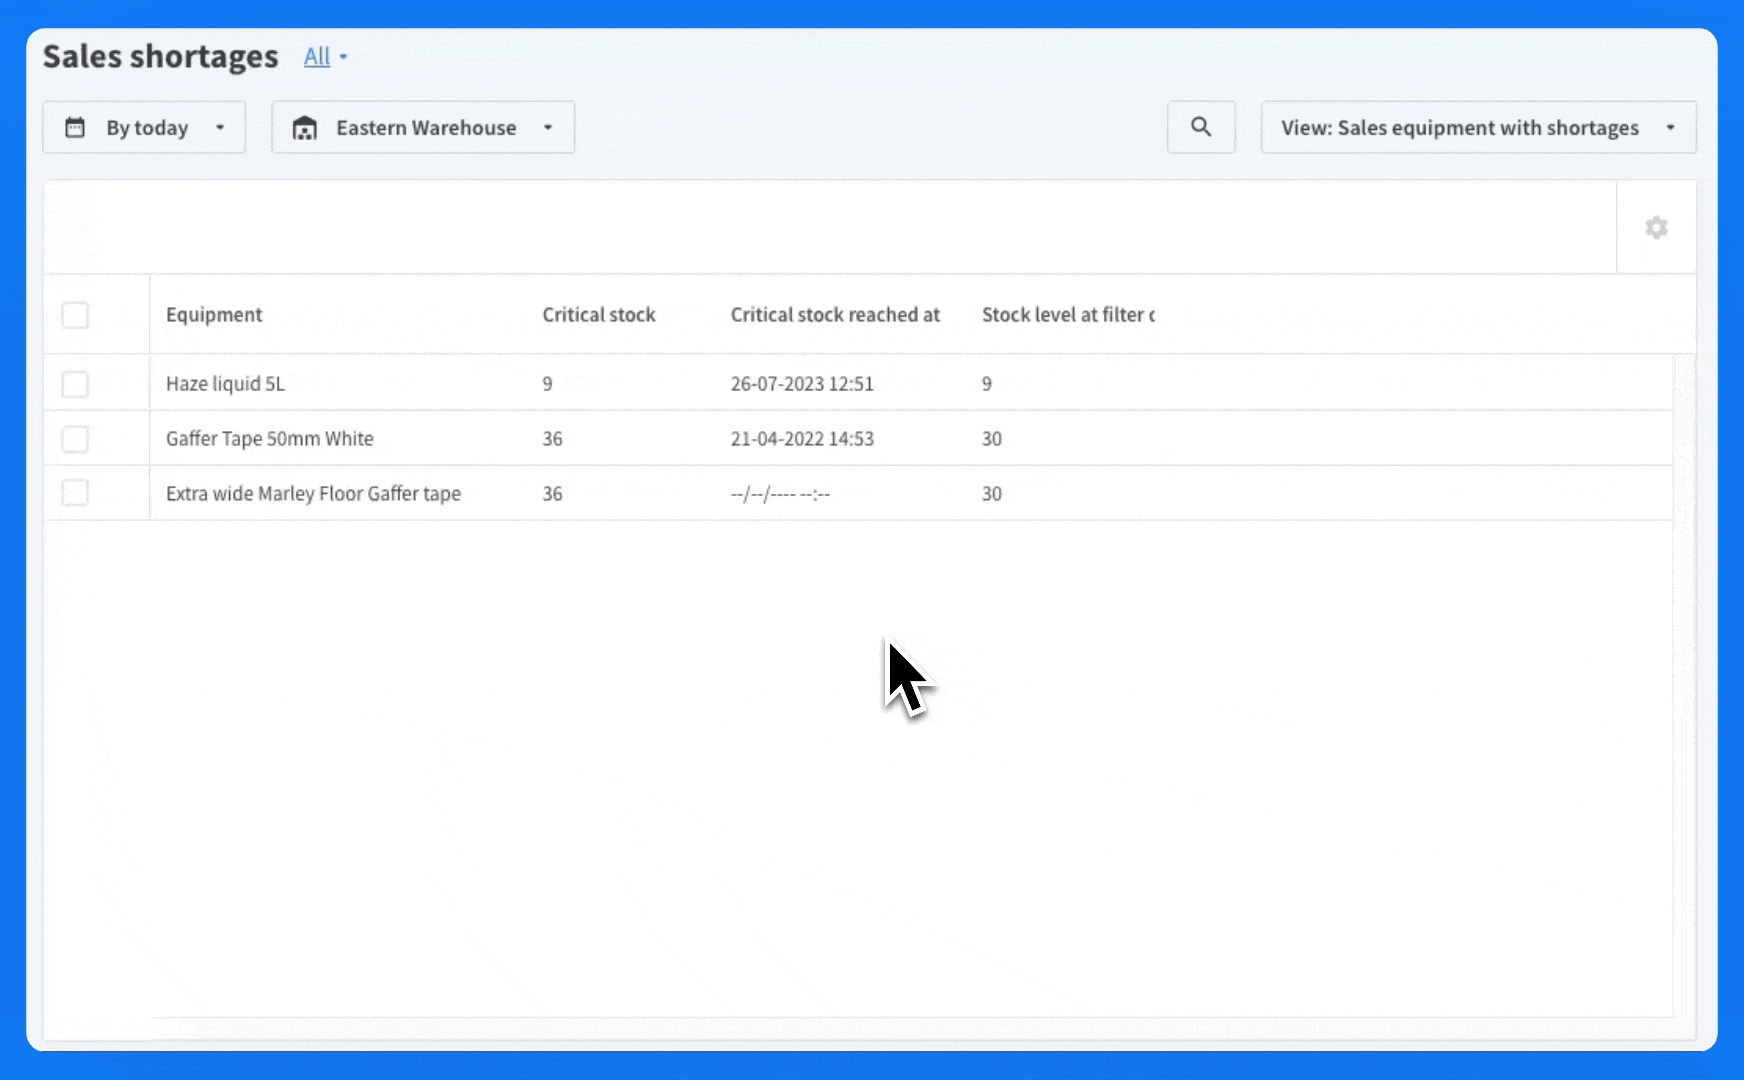Click the Stock level at filter column header
Screen dimensions: 1744x1080
coord(1068,315)
